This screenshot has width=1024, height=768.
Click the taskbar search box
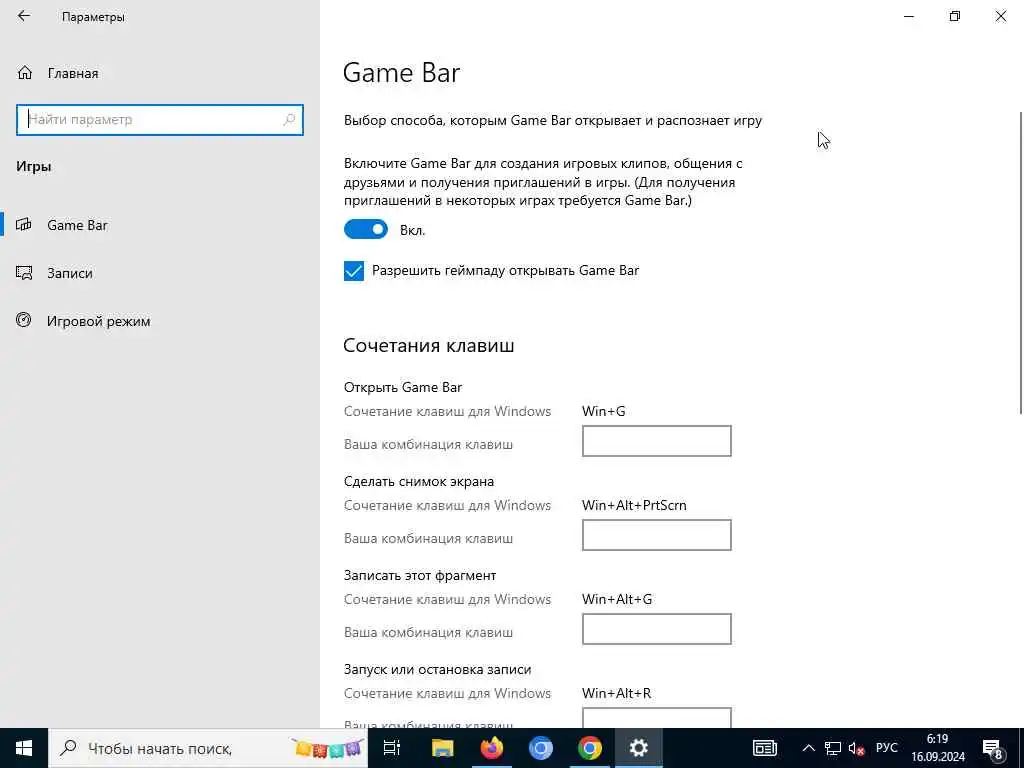[x=208, y=748]
